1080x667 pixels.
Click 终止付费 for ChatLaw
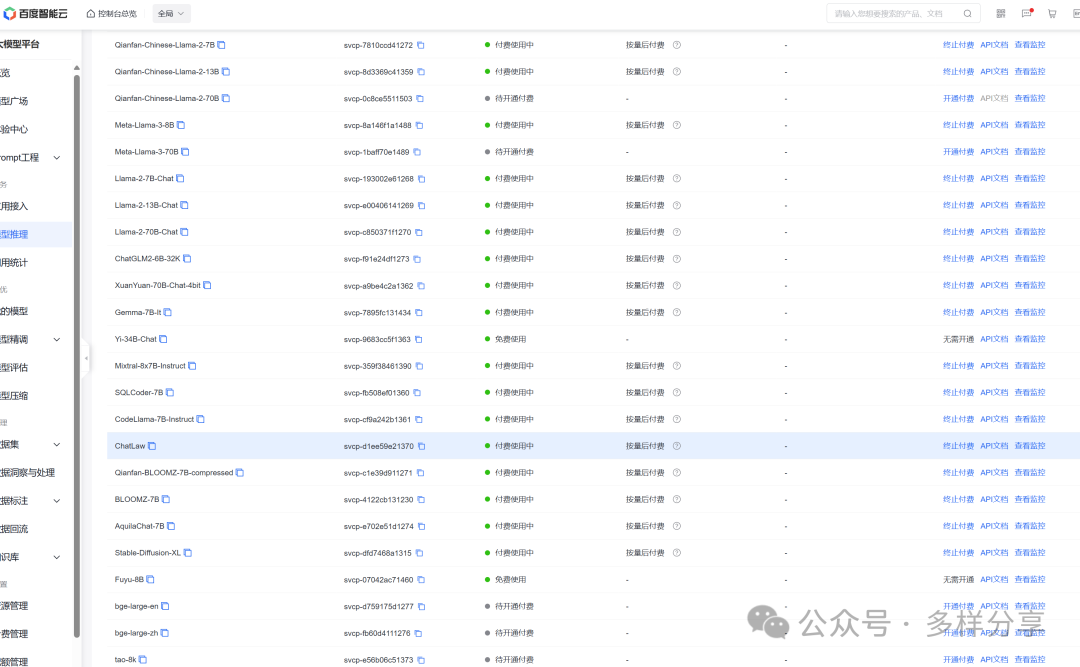point(958,446)
